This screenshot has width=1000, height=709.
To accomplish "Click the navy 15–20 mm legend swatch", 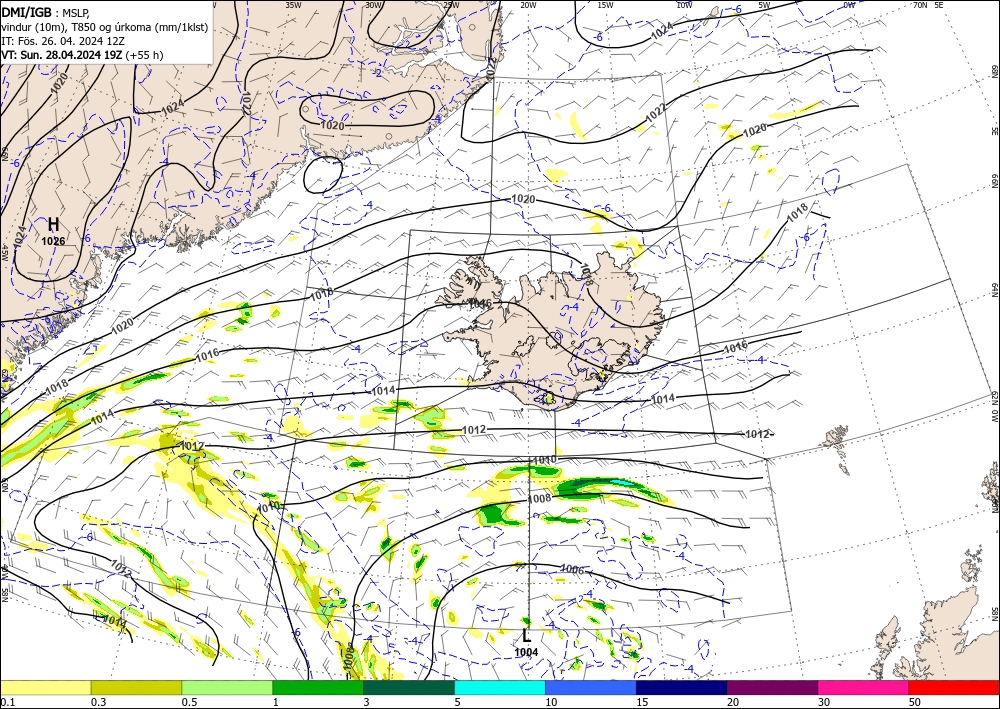I will 682,687.
